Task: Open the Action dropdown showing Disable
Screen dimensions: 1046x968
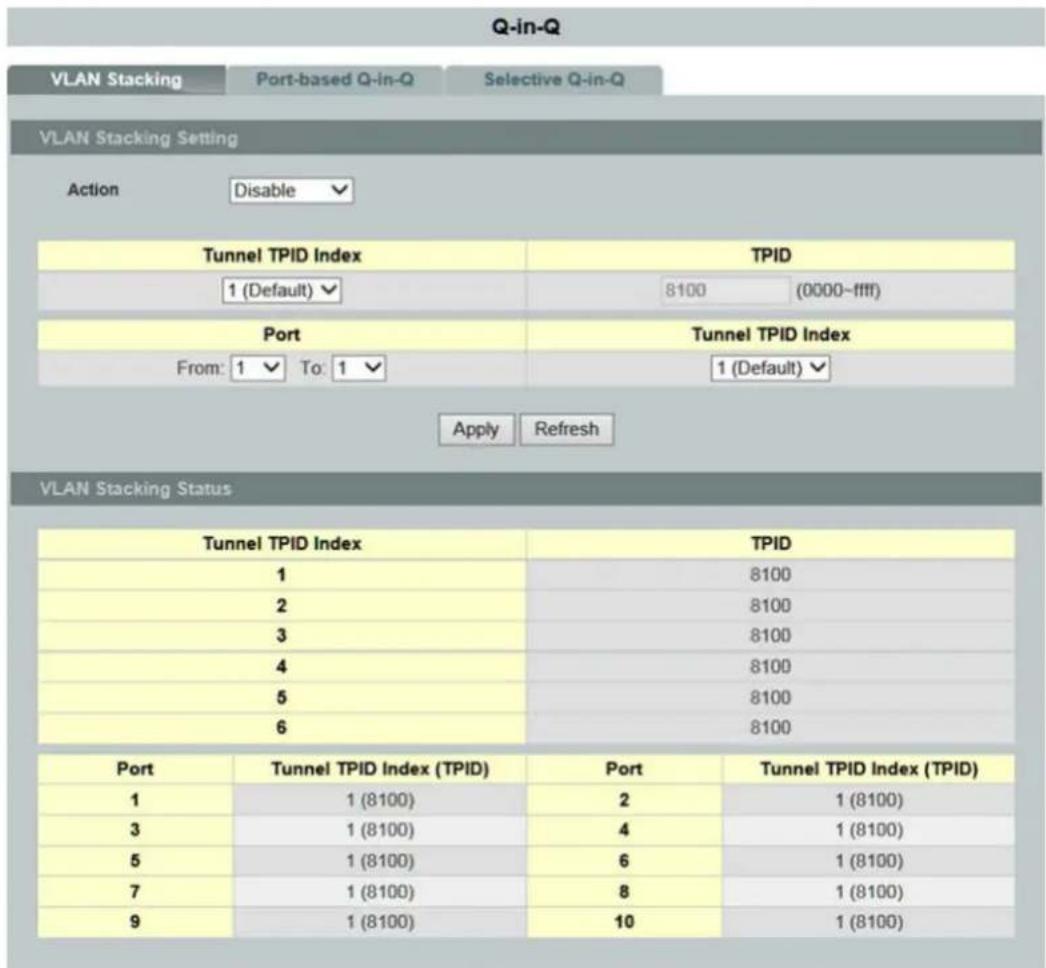Action: coord(291,191)
